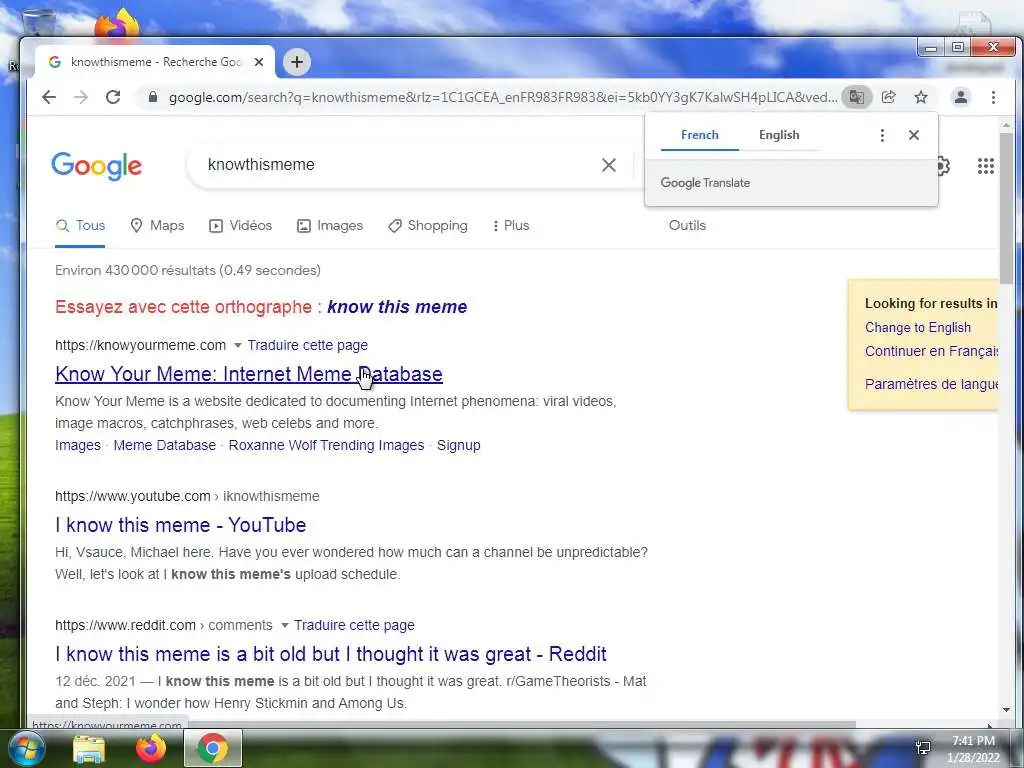This screenshot has width=1024, height=768.
Task: Click the page vertical scrollbar
Action: (1006, 209)
